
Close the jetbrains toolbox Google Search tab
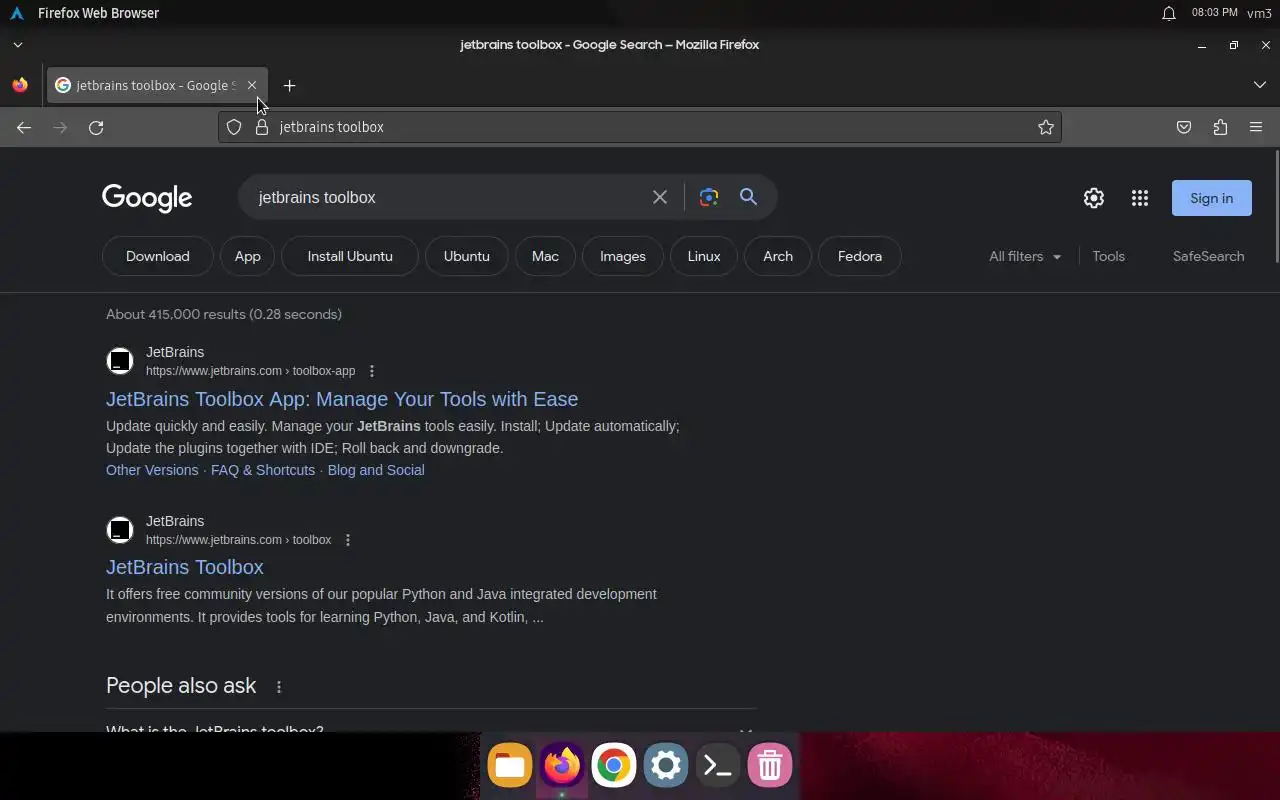[252, 85]
